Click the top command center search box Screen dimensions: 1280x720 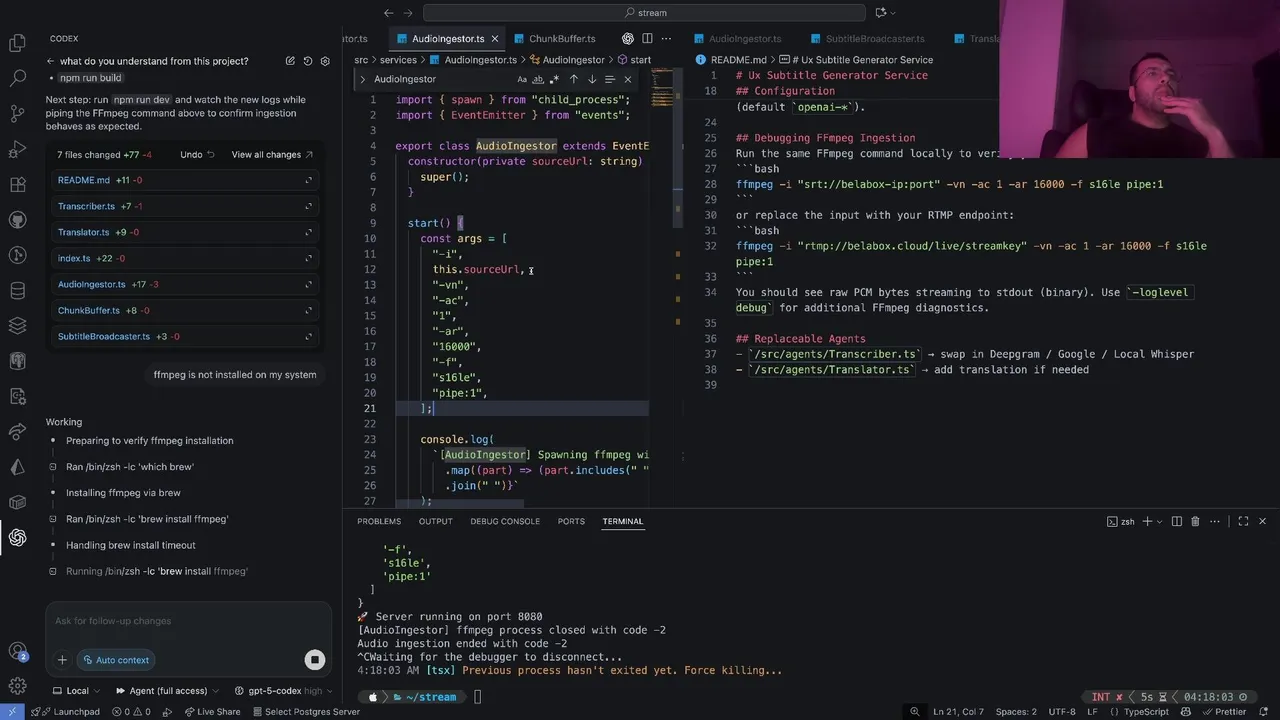point(644,13)
